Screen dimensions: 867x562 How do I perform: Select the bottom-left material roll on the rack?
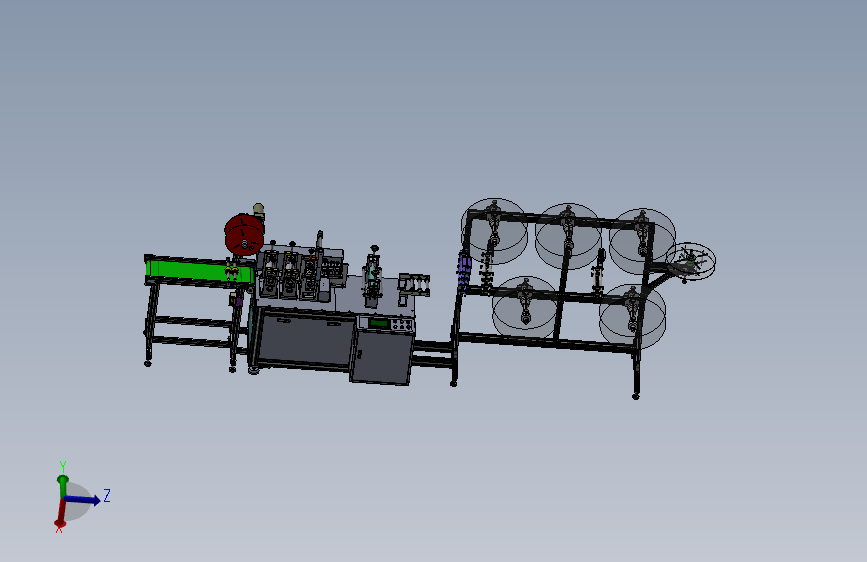525,307
